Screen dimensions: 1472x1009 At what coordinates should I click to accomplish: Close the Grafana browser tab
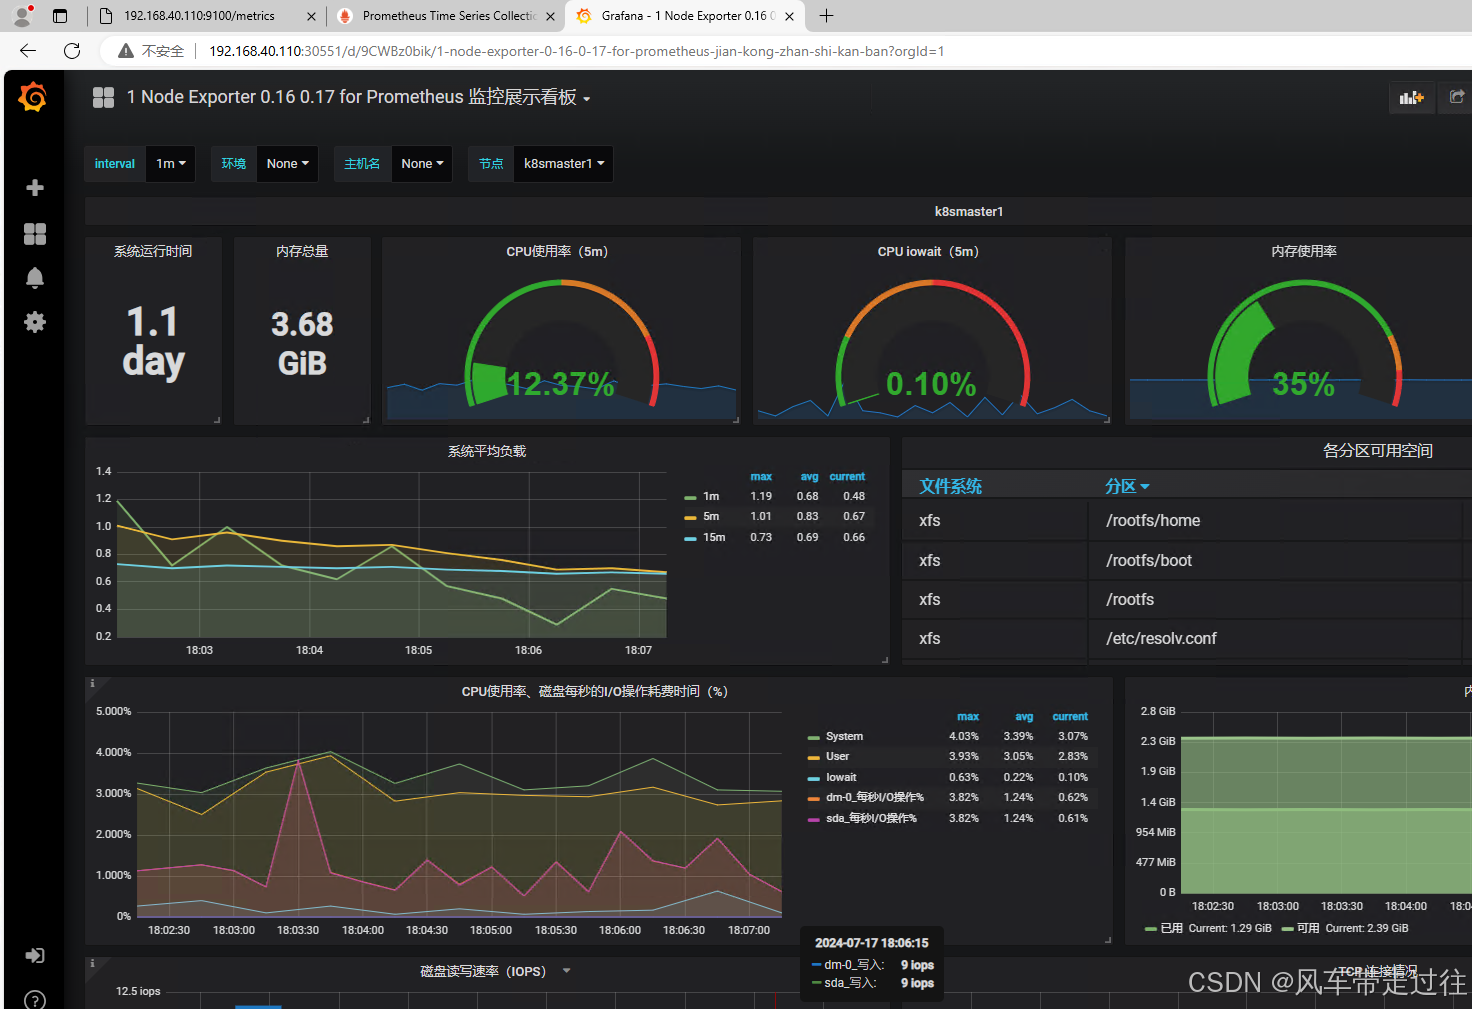(x=789, y=16)
